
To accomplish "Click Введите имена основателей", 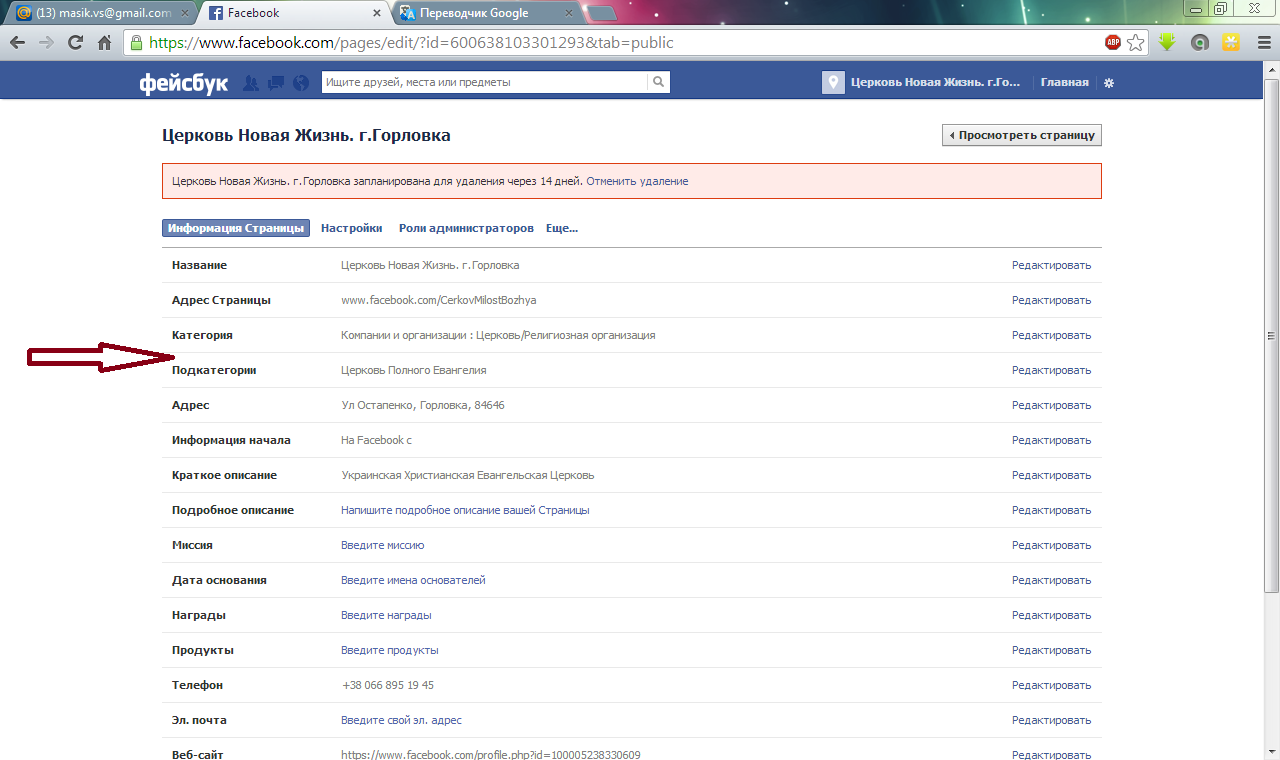I will [x=413, y=580].
